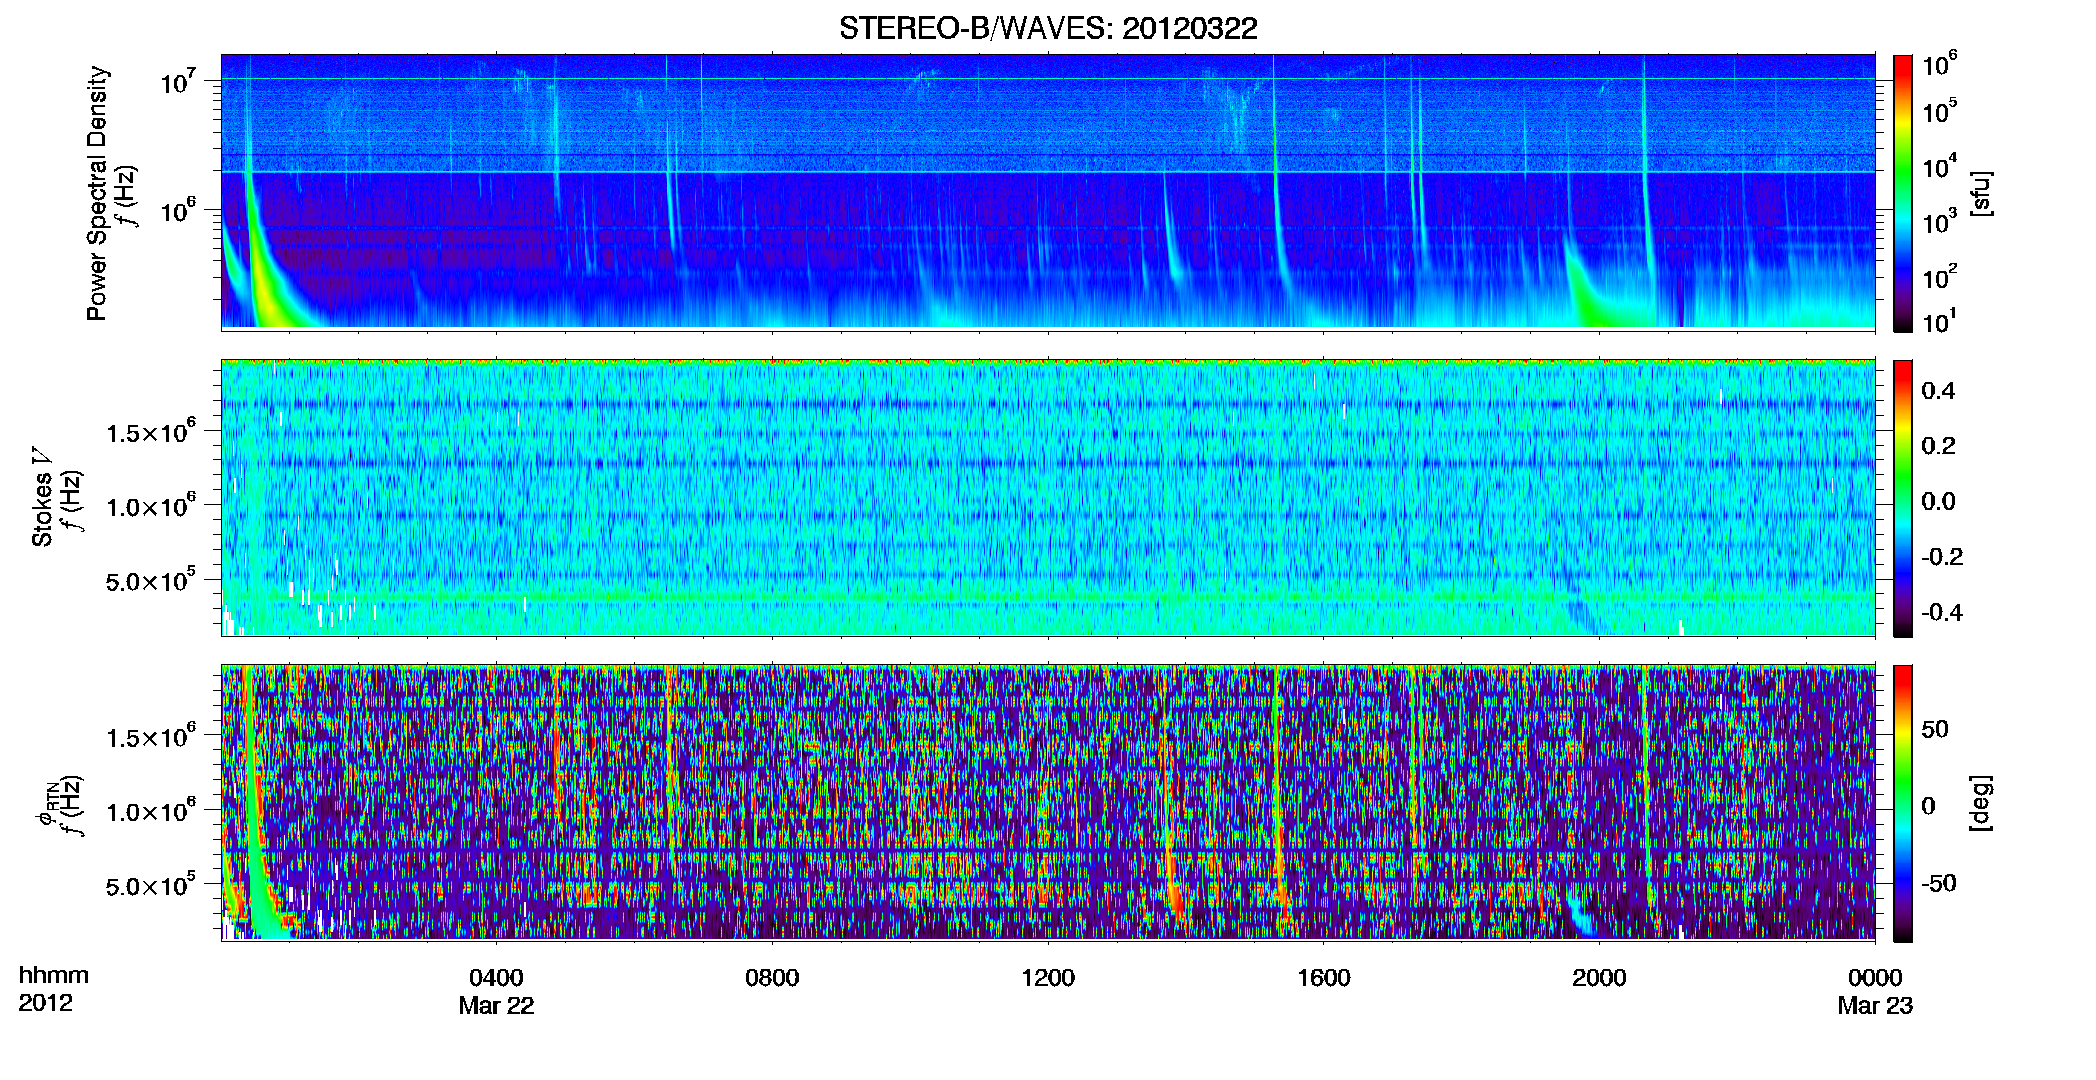Click the [deg] colorbar unit label

point(1980,803)
